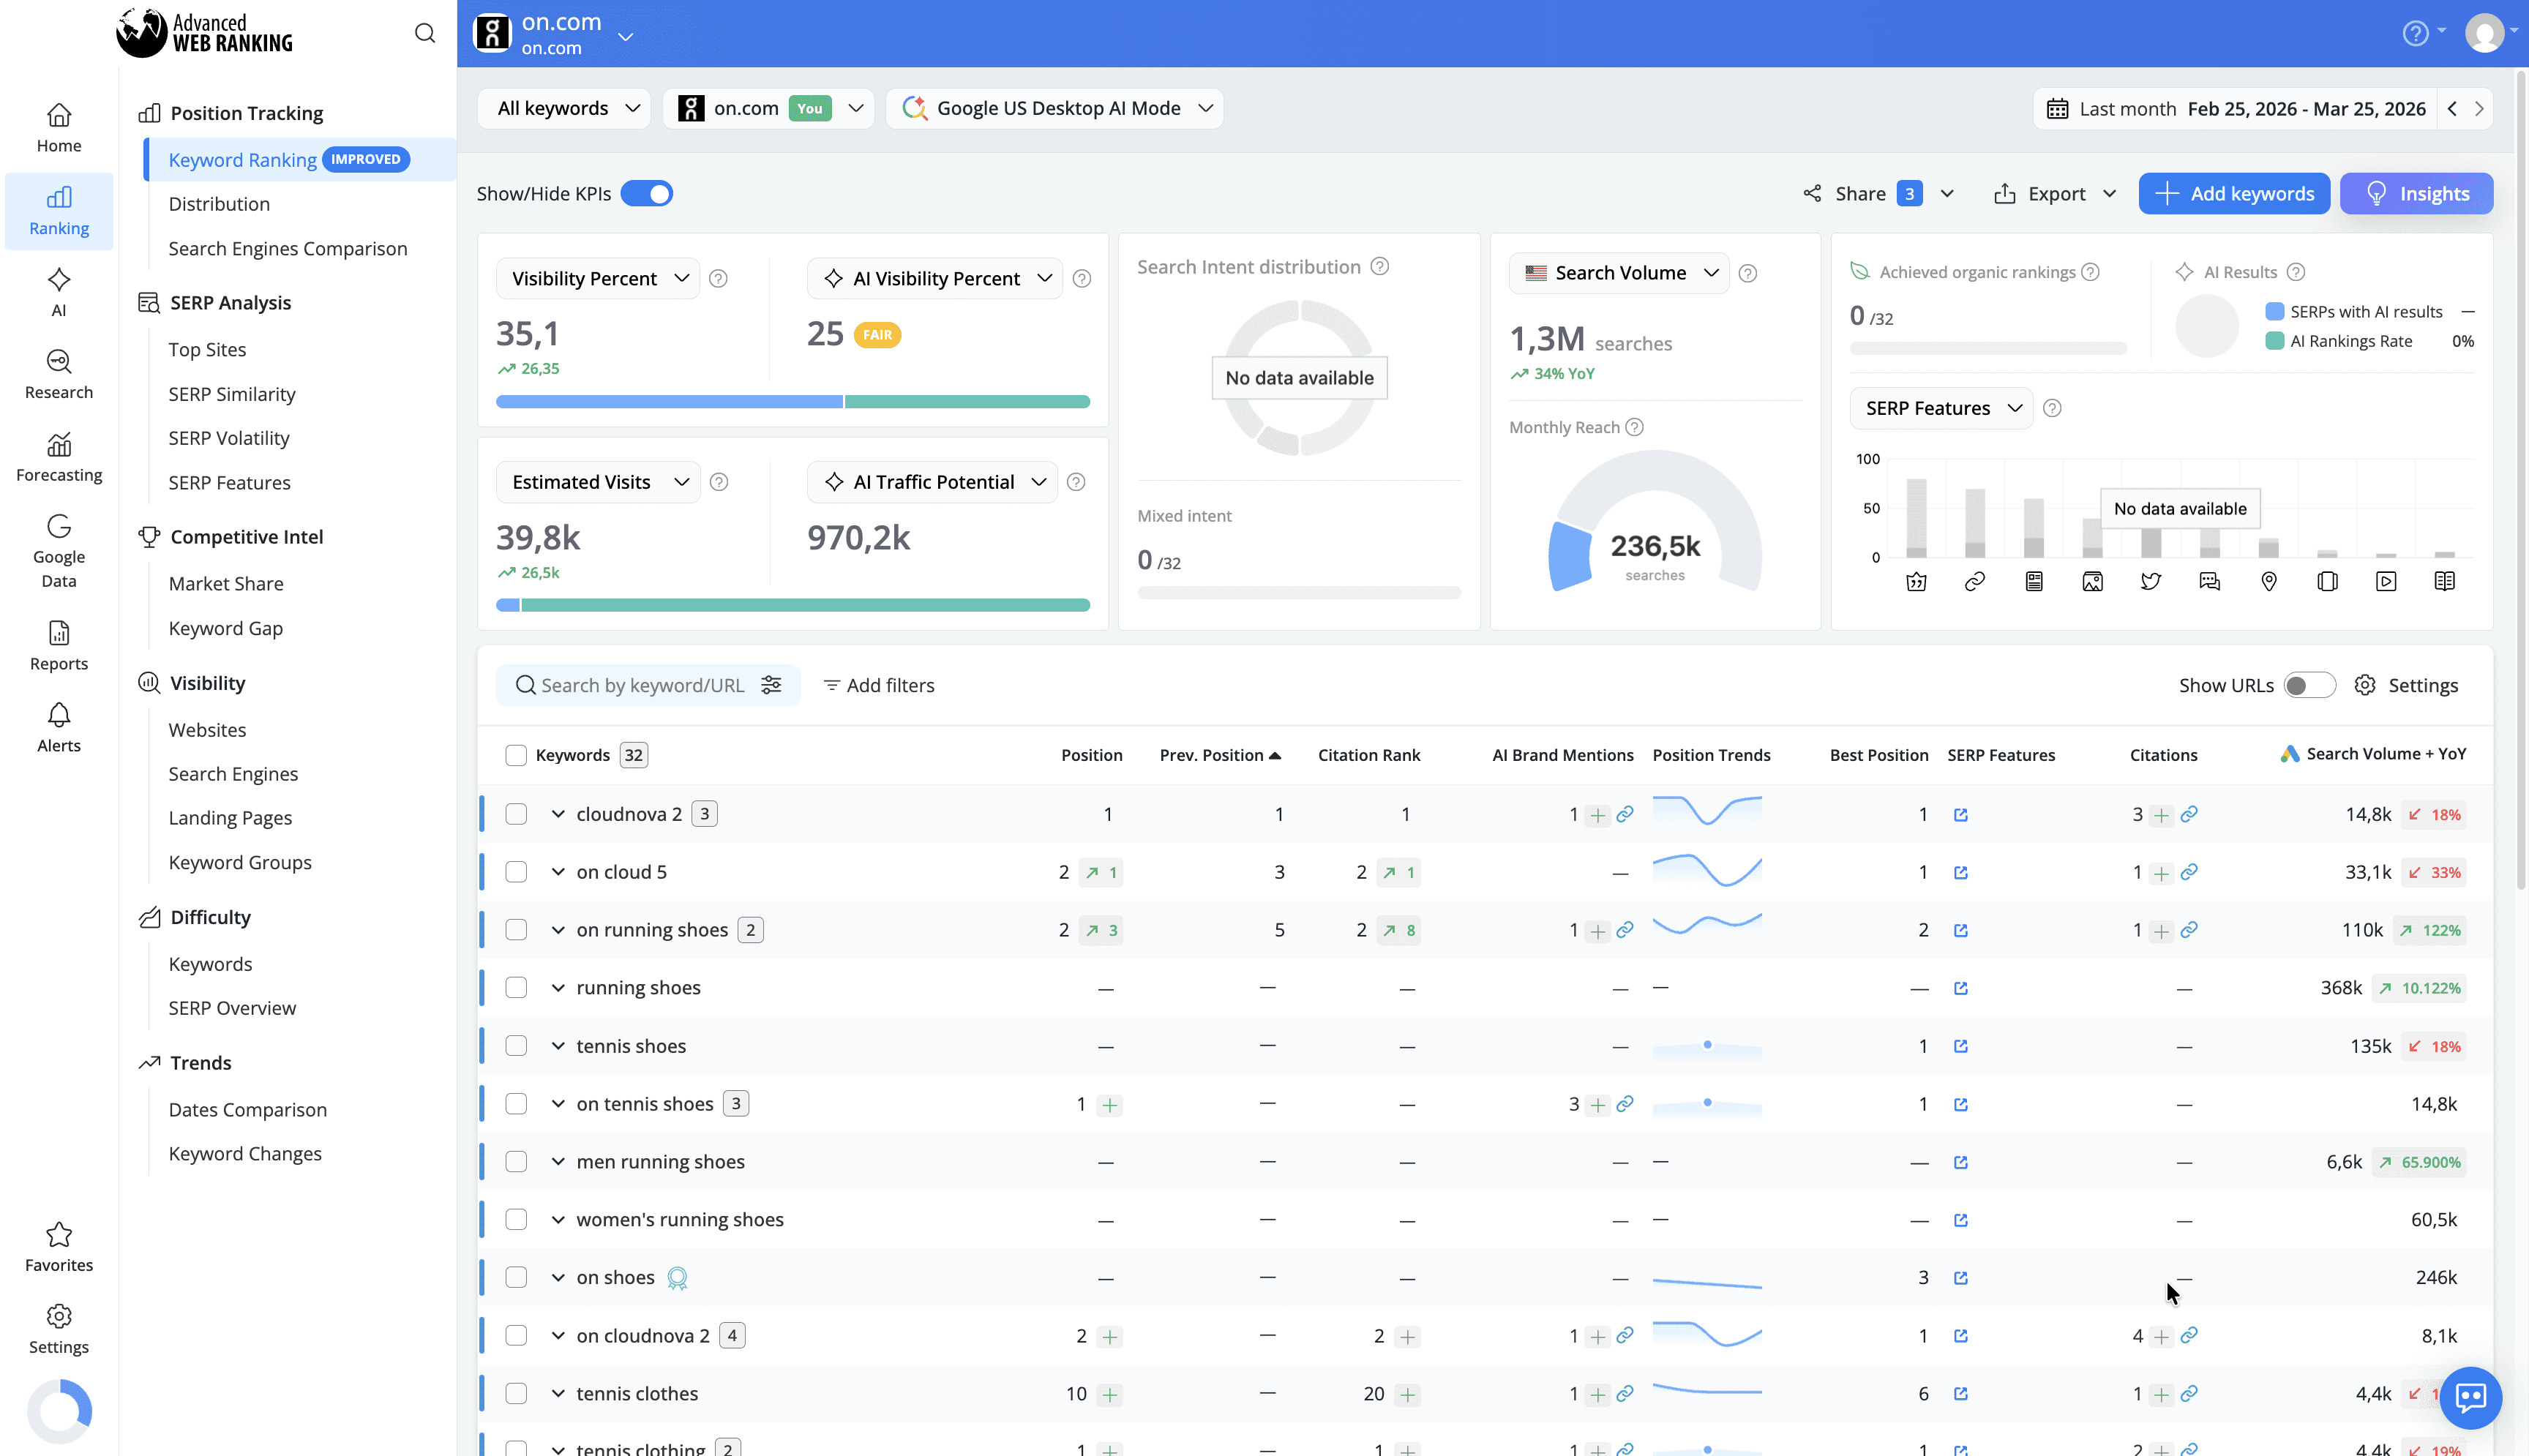Open the All keywords dropdown
Image resolution: width=2529 pixels, height=1456 pixels.
(x=563, y=108)
